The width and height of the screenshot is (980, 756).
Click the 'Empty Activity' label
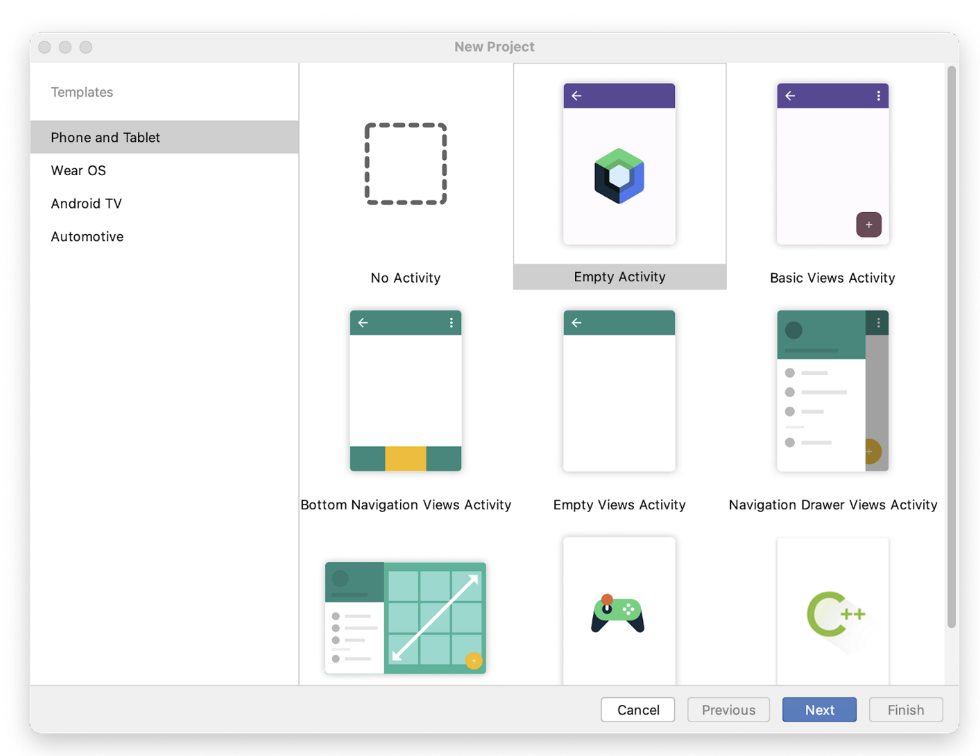[619, 277]
